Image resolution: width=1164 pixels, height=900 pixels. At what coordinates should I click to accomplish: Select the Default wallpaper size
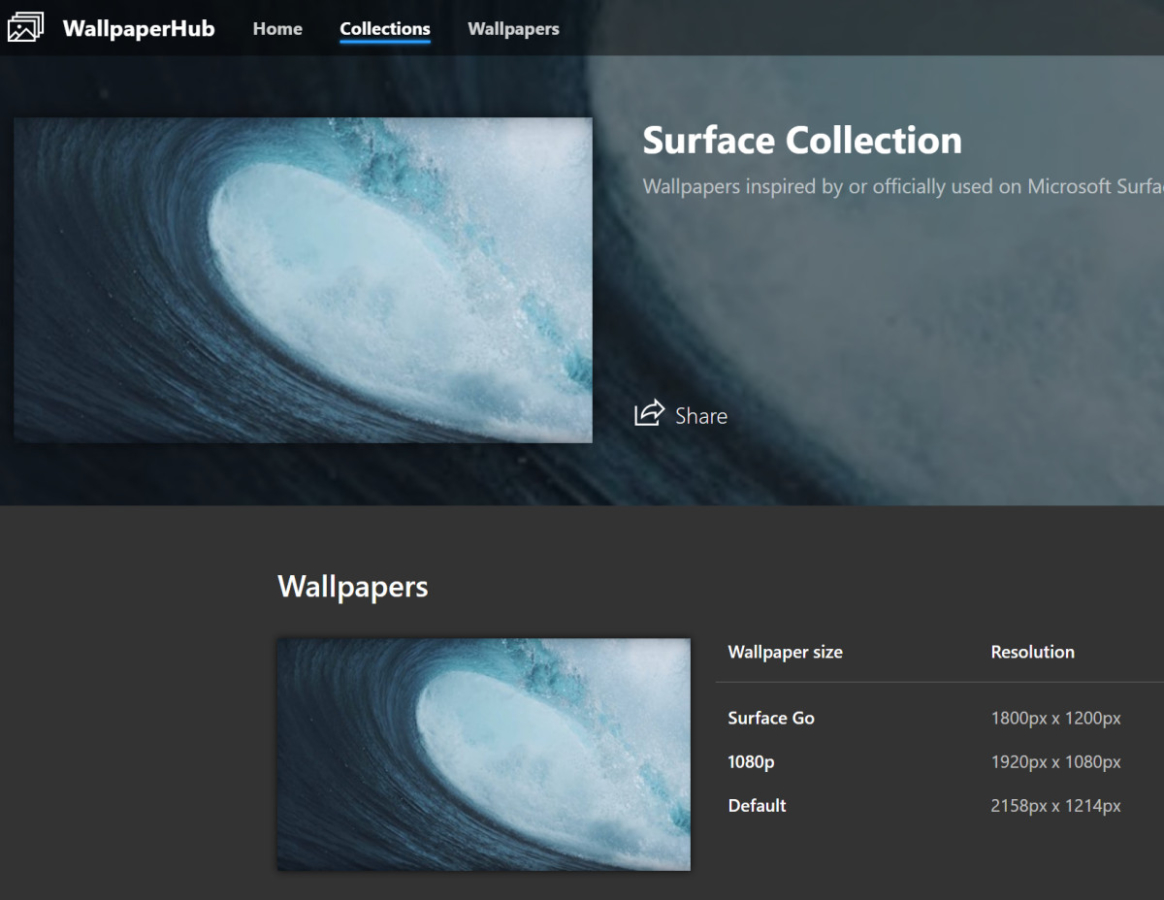point(757,806)
